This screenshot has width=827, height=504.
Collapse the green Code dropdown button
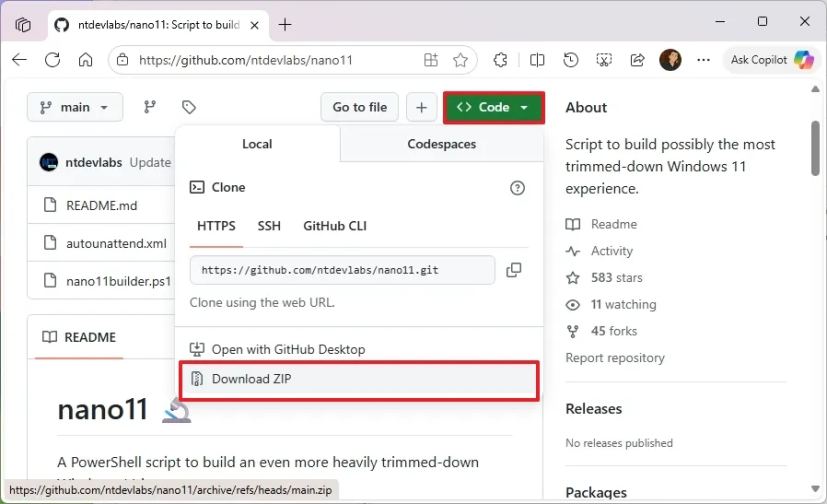pyautogui.click(x=493, y=107)
